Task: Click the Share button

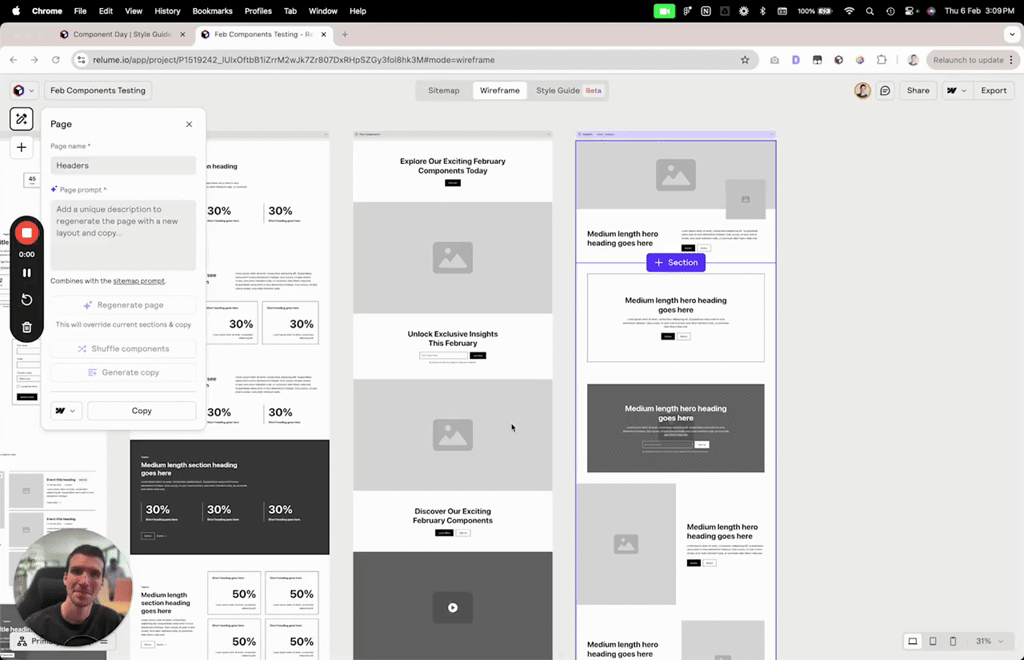Action: click(x=917, y=90)
